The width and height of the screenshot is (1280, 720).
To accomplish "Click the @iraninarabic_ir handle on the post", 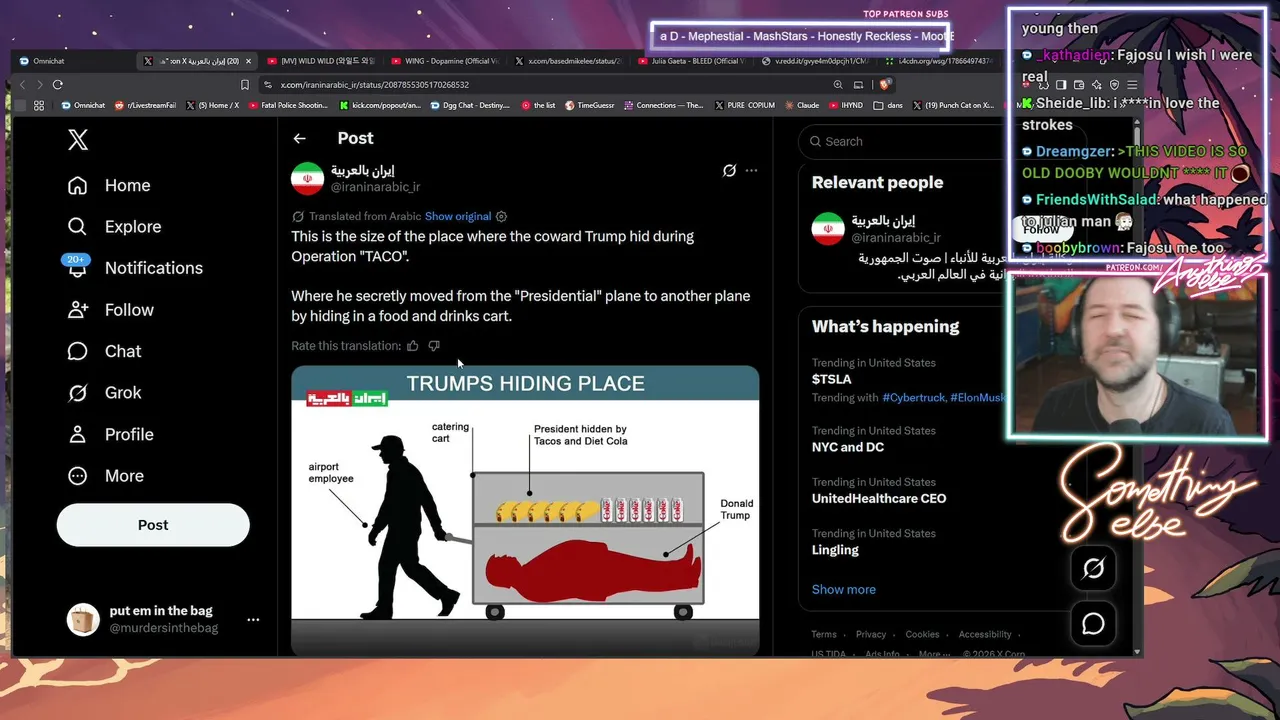I will click(x=375, y=187).
